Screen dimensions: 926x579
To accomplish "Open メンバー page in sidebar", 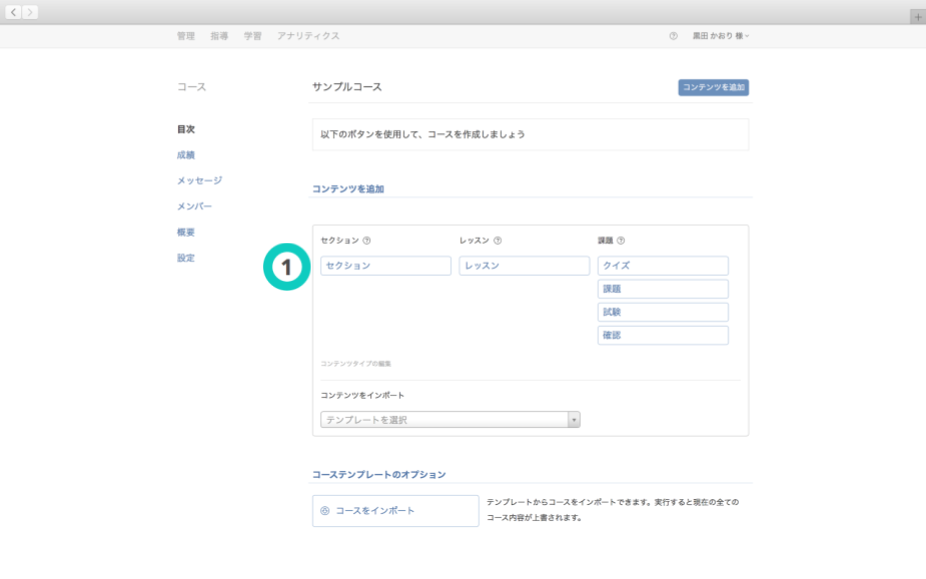I will [194, 206].
